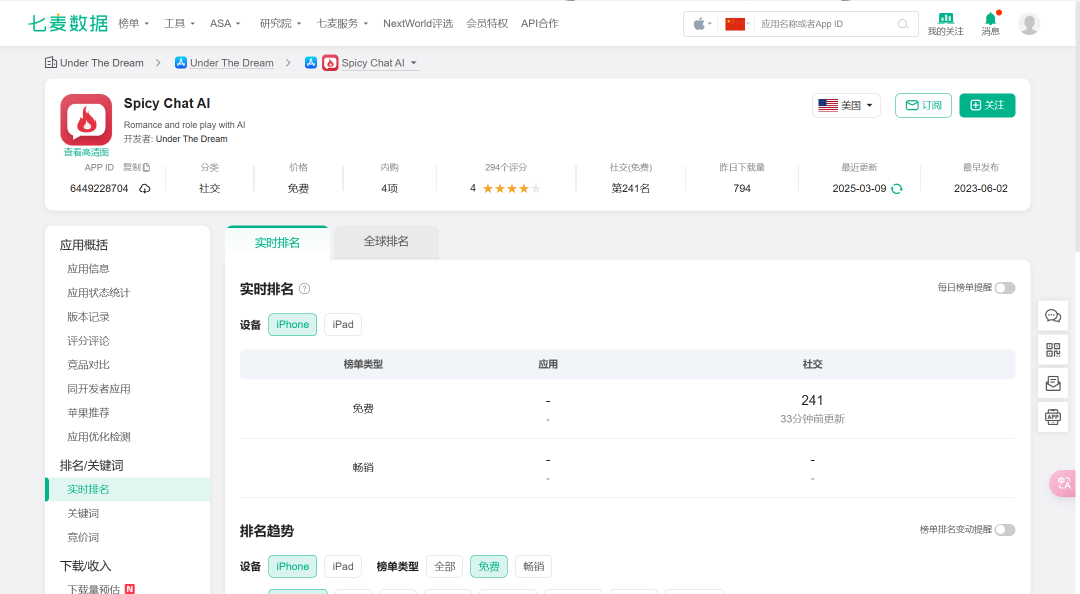The width and height of the screenshot is (1080, 594).
Task: Open the QR code icon on right sidebar
Action: [x=1053, y=350]
